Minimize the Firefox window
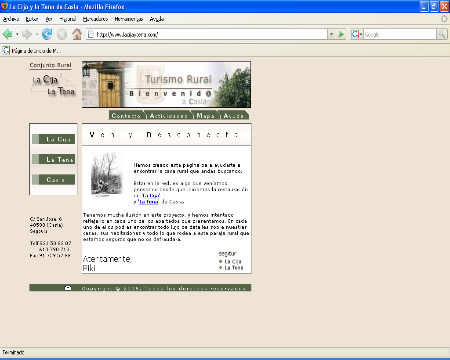 (424, 6)
